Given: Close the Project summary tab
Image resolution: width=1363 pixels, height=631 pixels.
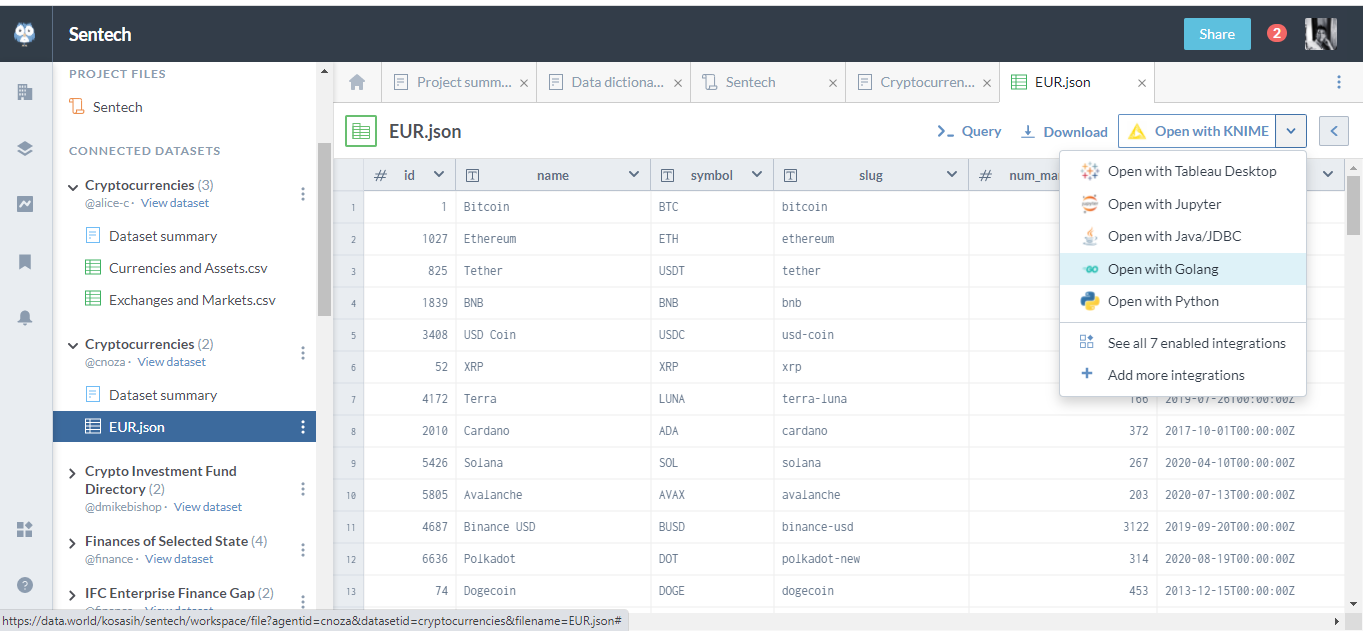Looking at the screenshot, I should [524, 83].
